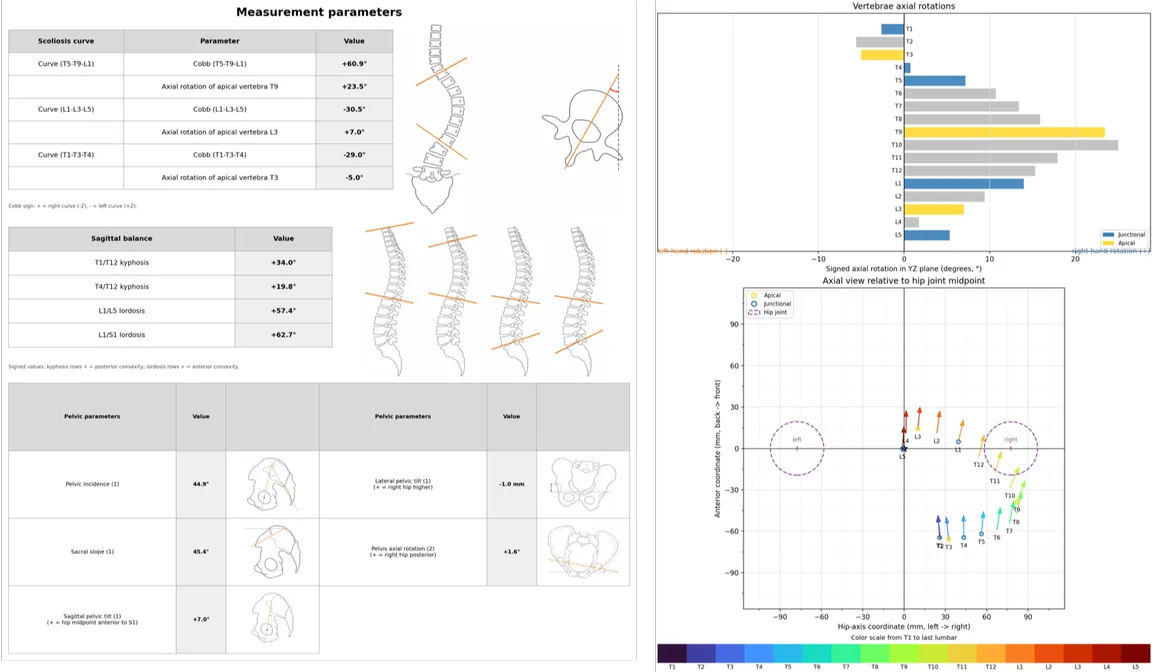Viewport: 1152px width, 672px height.
Task: Click the L1 swatch in the color scale
Action: (x=1020, y=654)
